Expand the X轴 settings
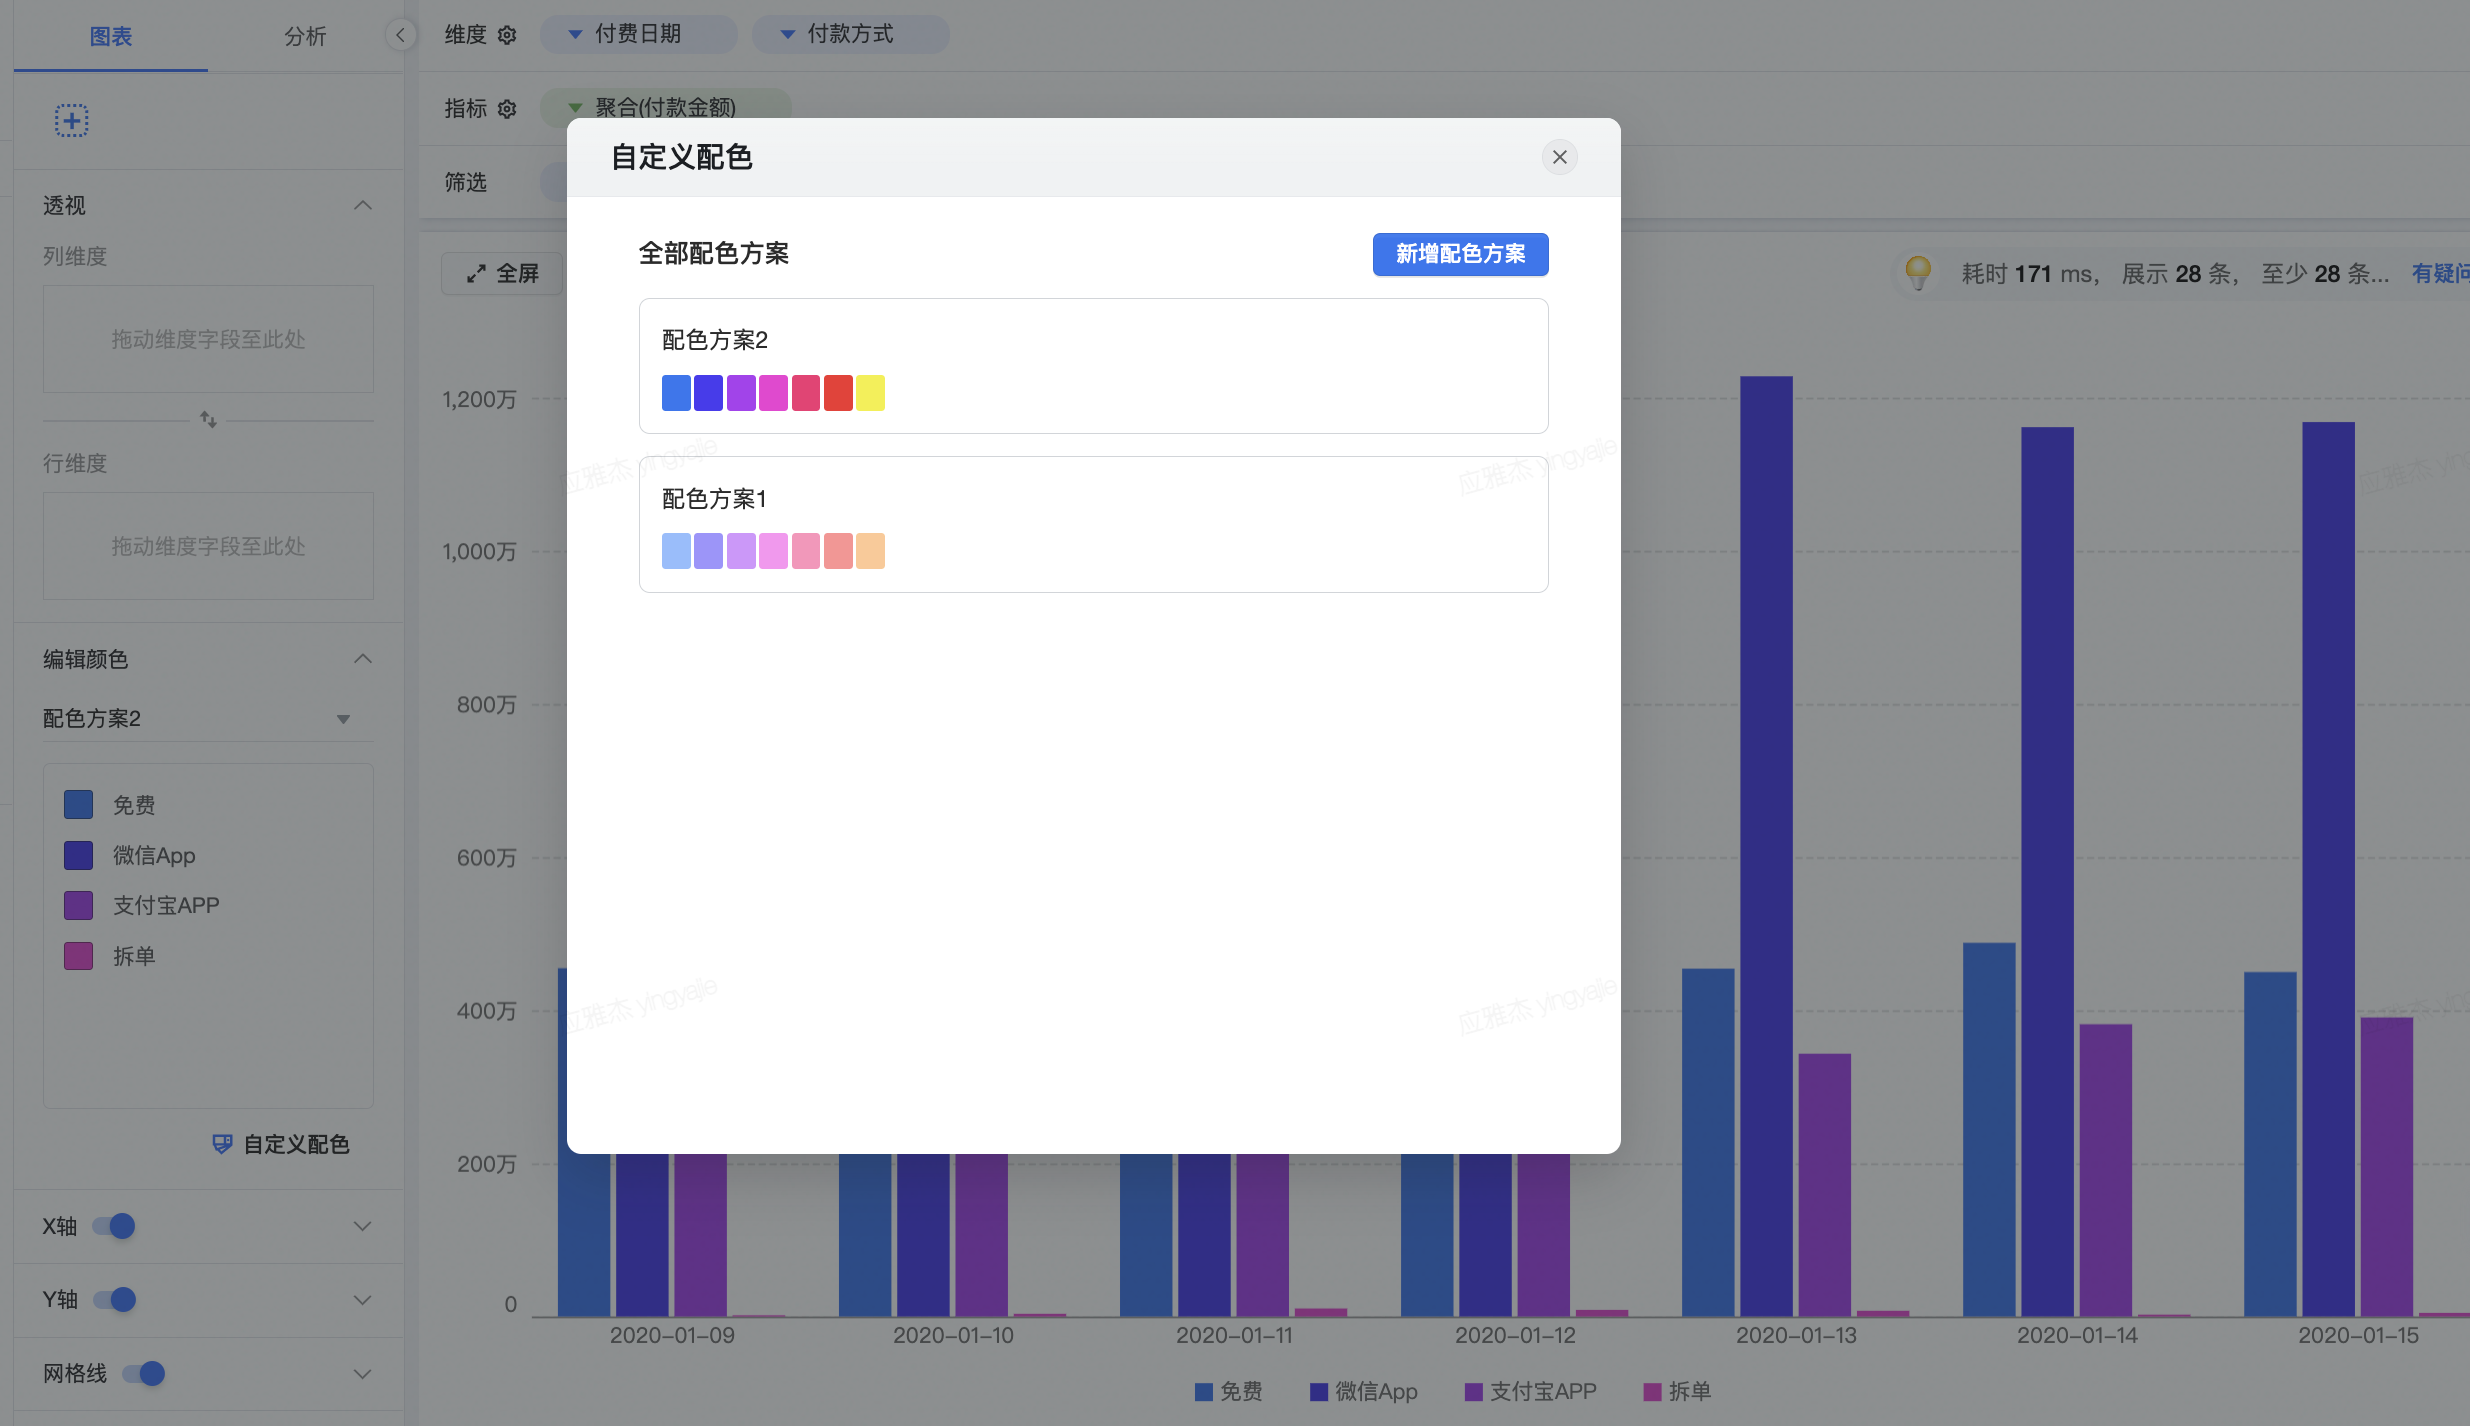This screenshot has height=1426, width=2470. [363, 1226]
